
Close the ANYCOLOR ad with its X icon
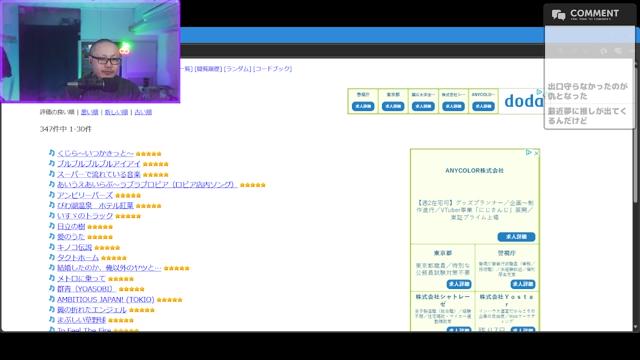(536, 153)
